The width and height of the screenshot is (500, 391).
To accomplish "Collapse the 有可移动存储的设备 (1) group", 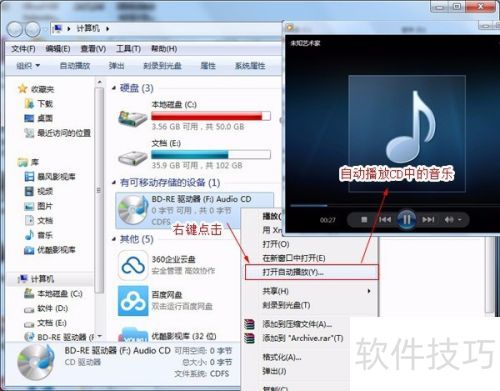I will [114, 182].
